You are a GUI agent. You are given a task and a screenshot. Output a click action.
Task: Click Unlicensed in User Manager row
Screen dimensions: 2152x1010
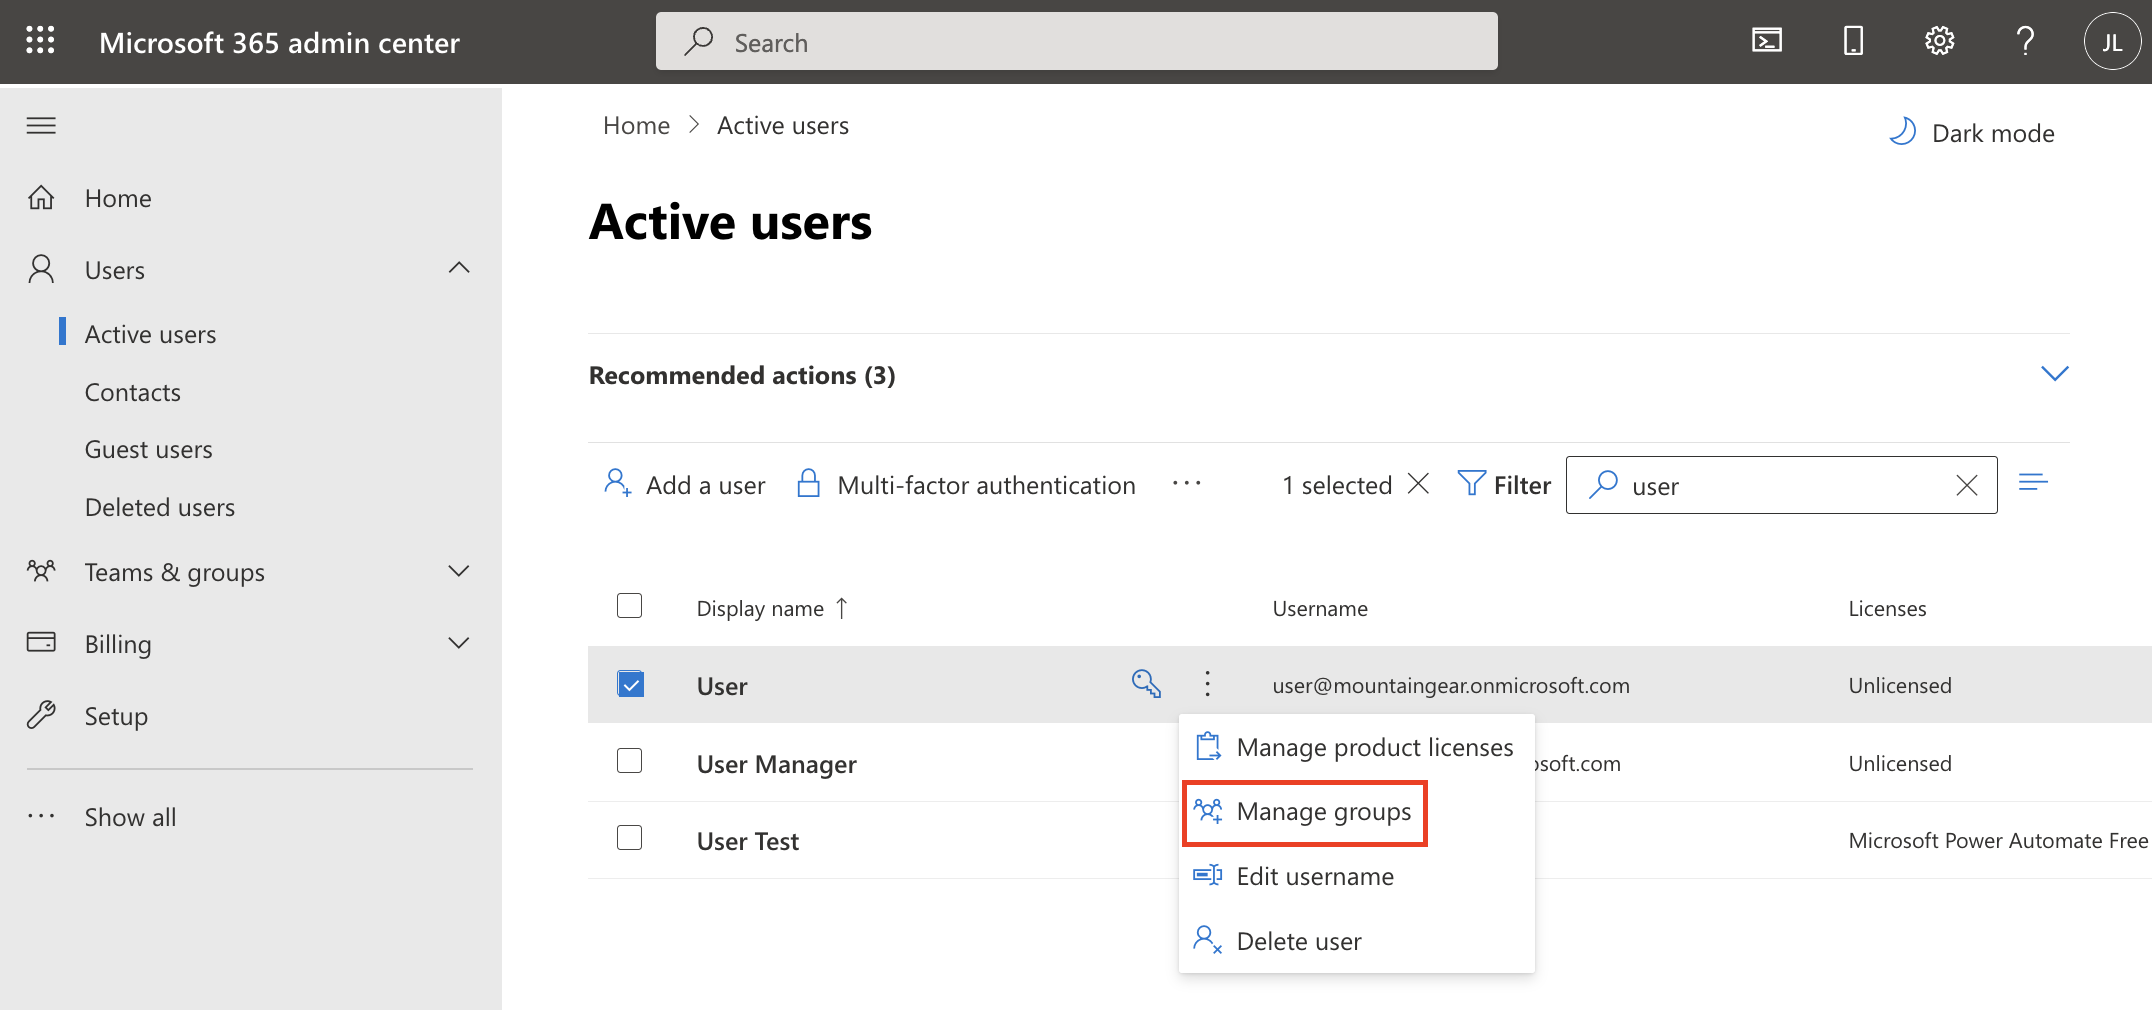[1900, 763]
